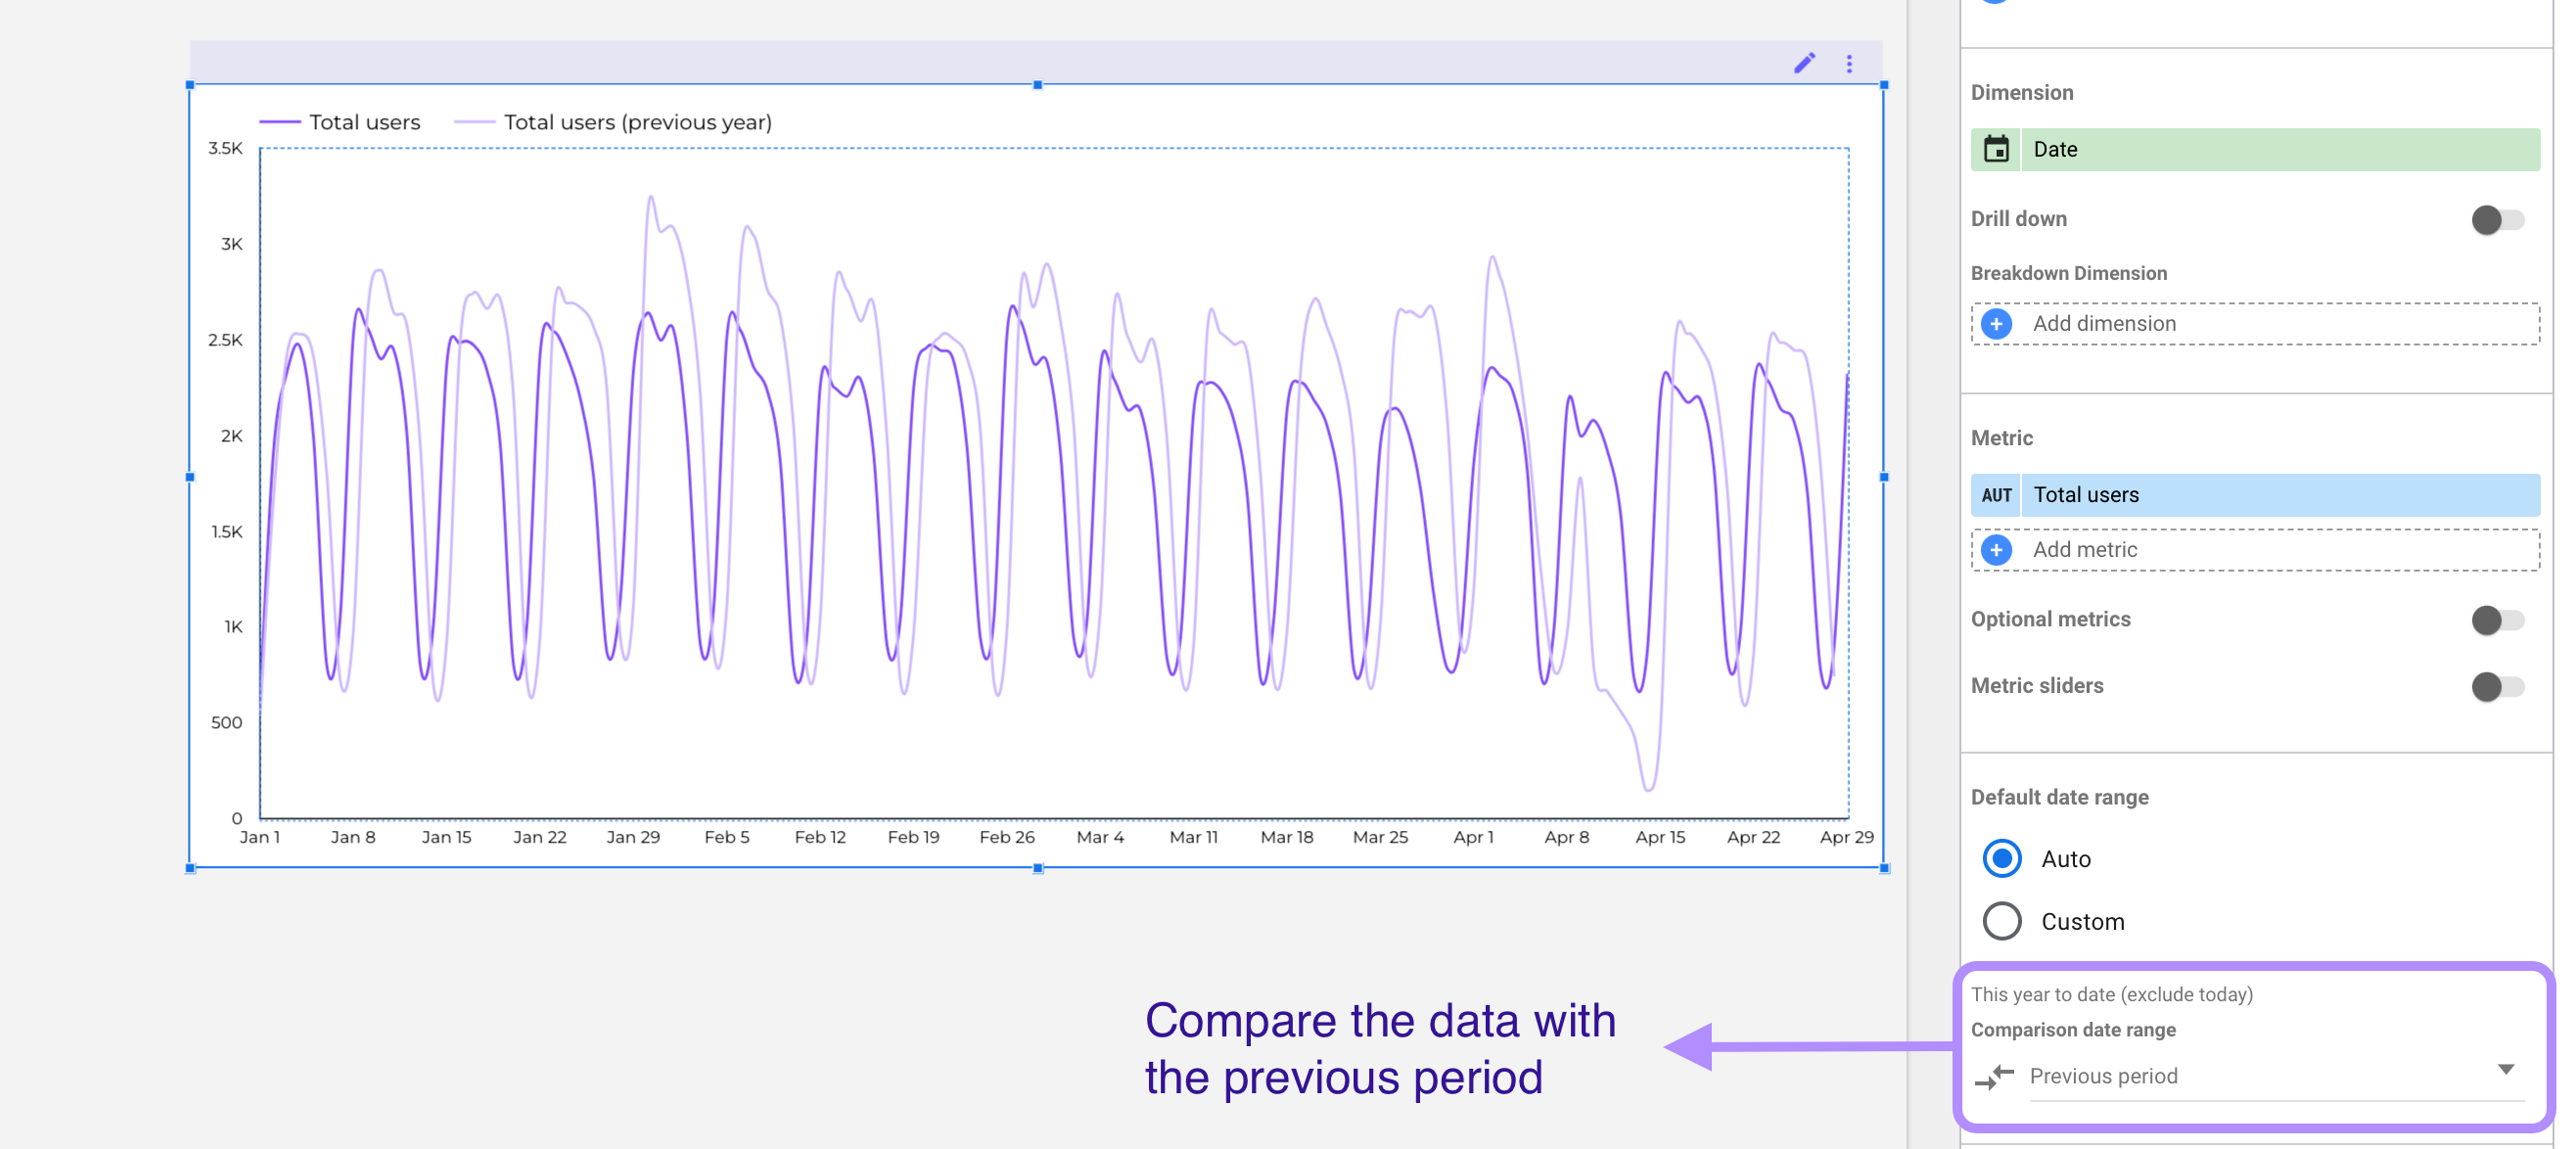Click the Date dimension field
This screenshot has width=2576, height=1149.
click(x=2255, y=149)
